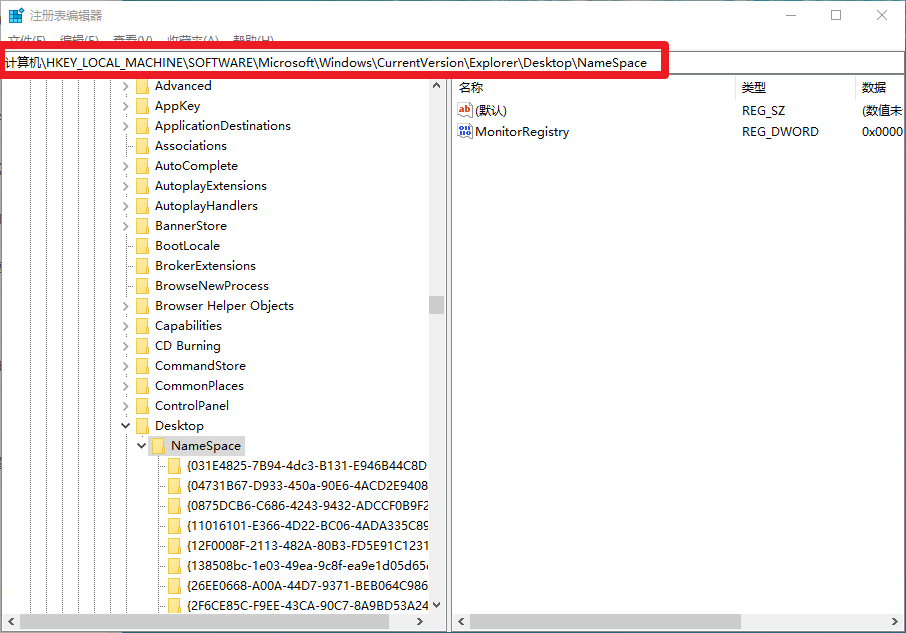
Task: Collapse the NameSpace key node
Action: [141, 446]
